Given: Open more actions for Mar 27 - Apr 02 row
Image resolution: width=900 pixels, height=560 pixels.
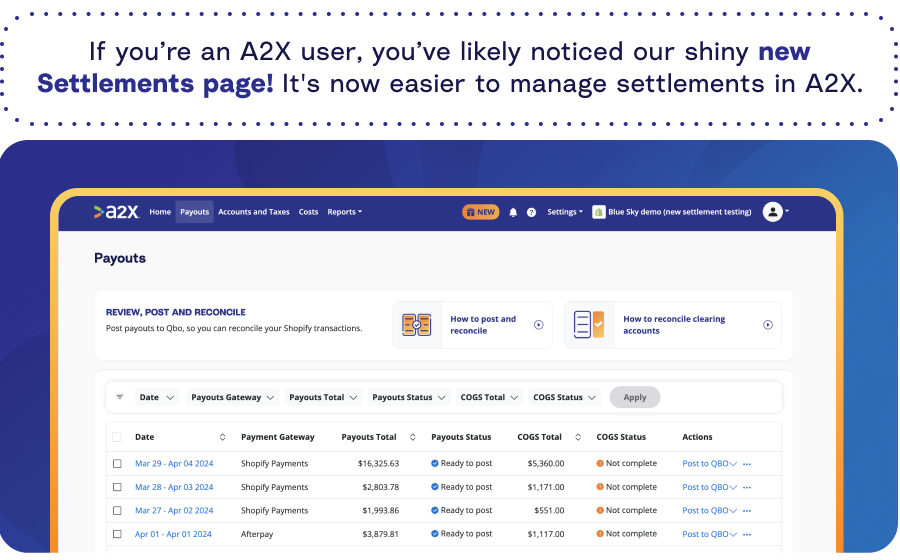Looking at the screenshot, I should click(747, 511).
